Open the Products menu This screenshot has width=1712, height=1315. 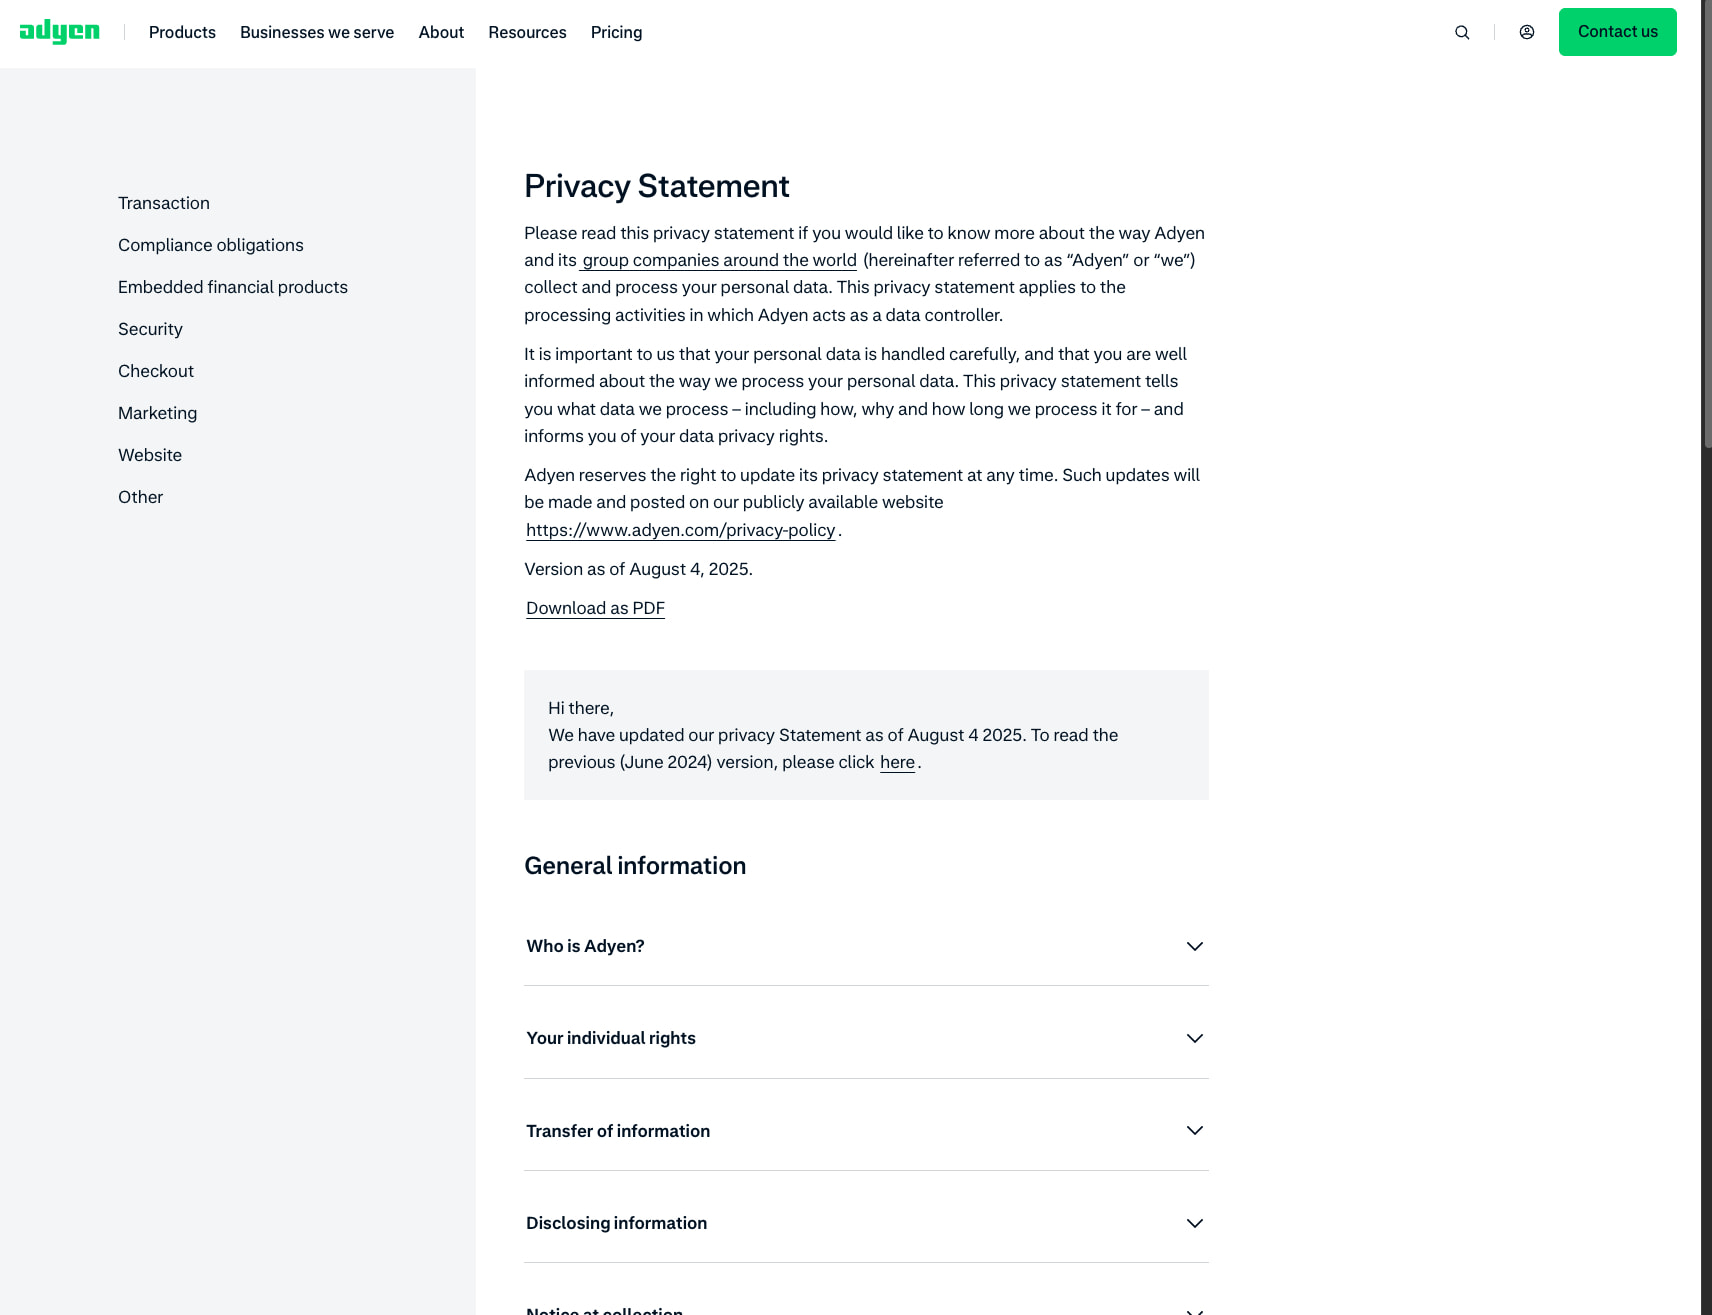[182, 32]
